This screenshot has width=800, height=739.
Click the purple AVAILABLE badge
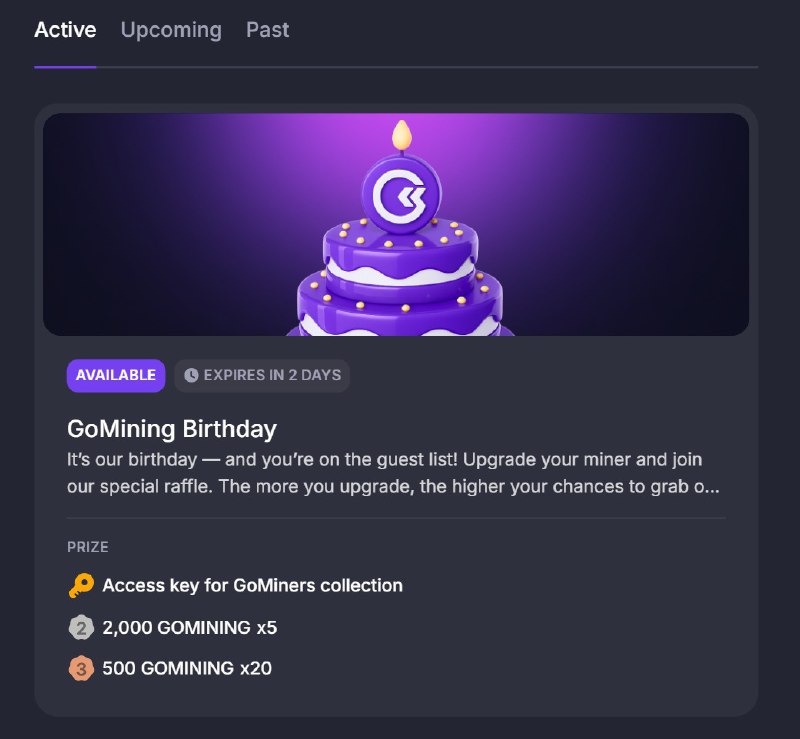tap(116, 376)
